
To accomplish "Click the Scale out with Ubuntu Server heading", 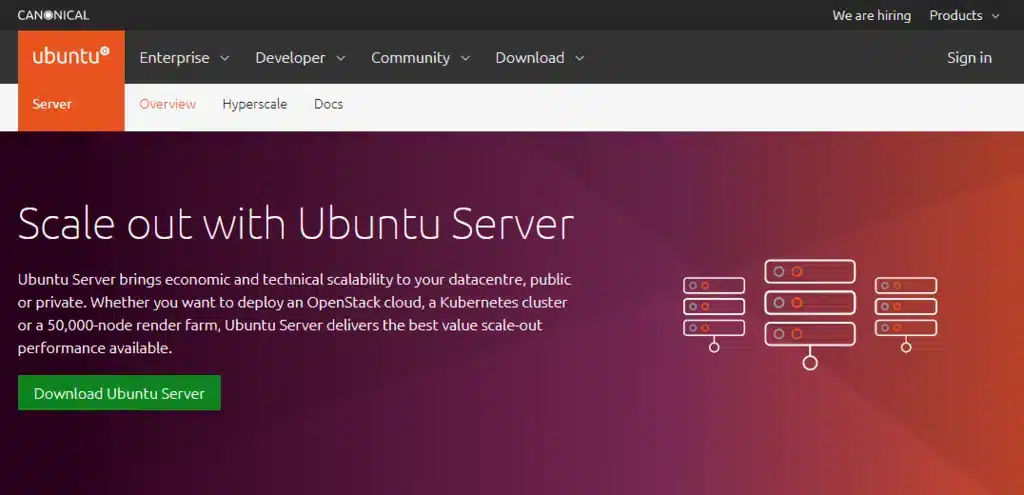I will click(x=296, y=224).
